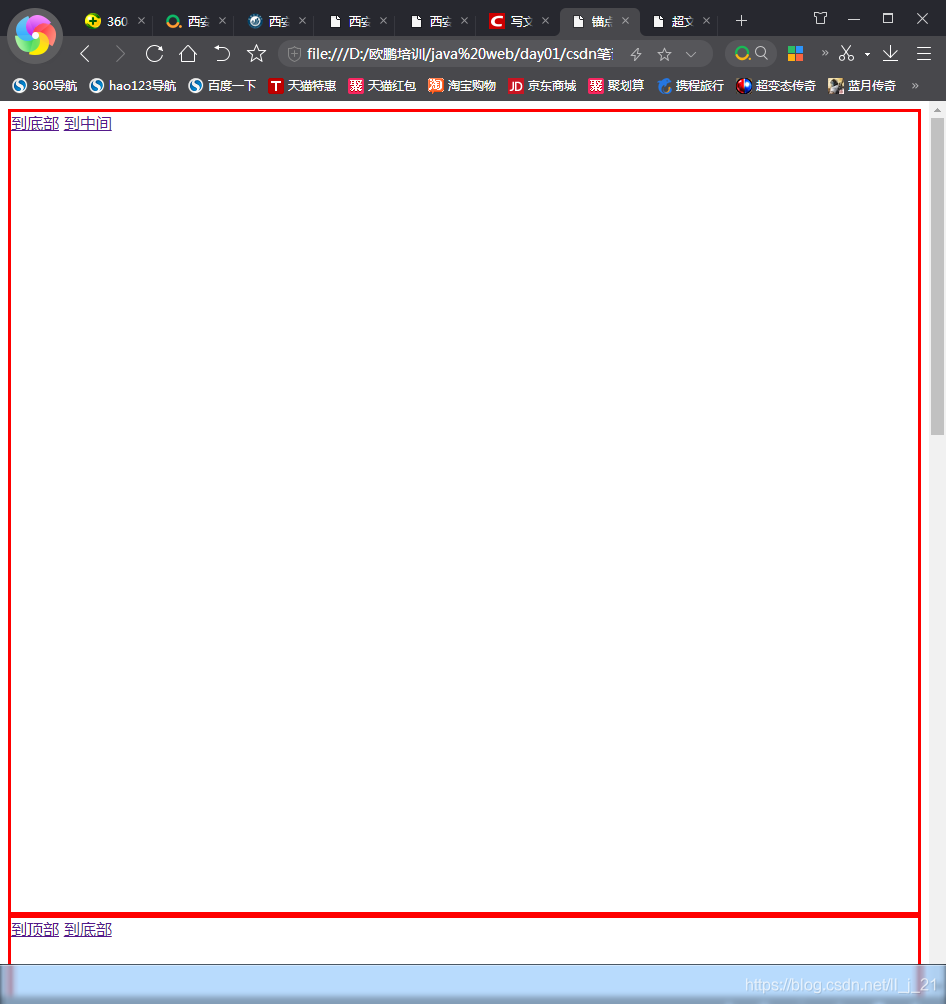
Task: Reload the current page
Action: [154, 54]
